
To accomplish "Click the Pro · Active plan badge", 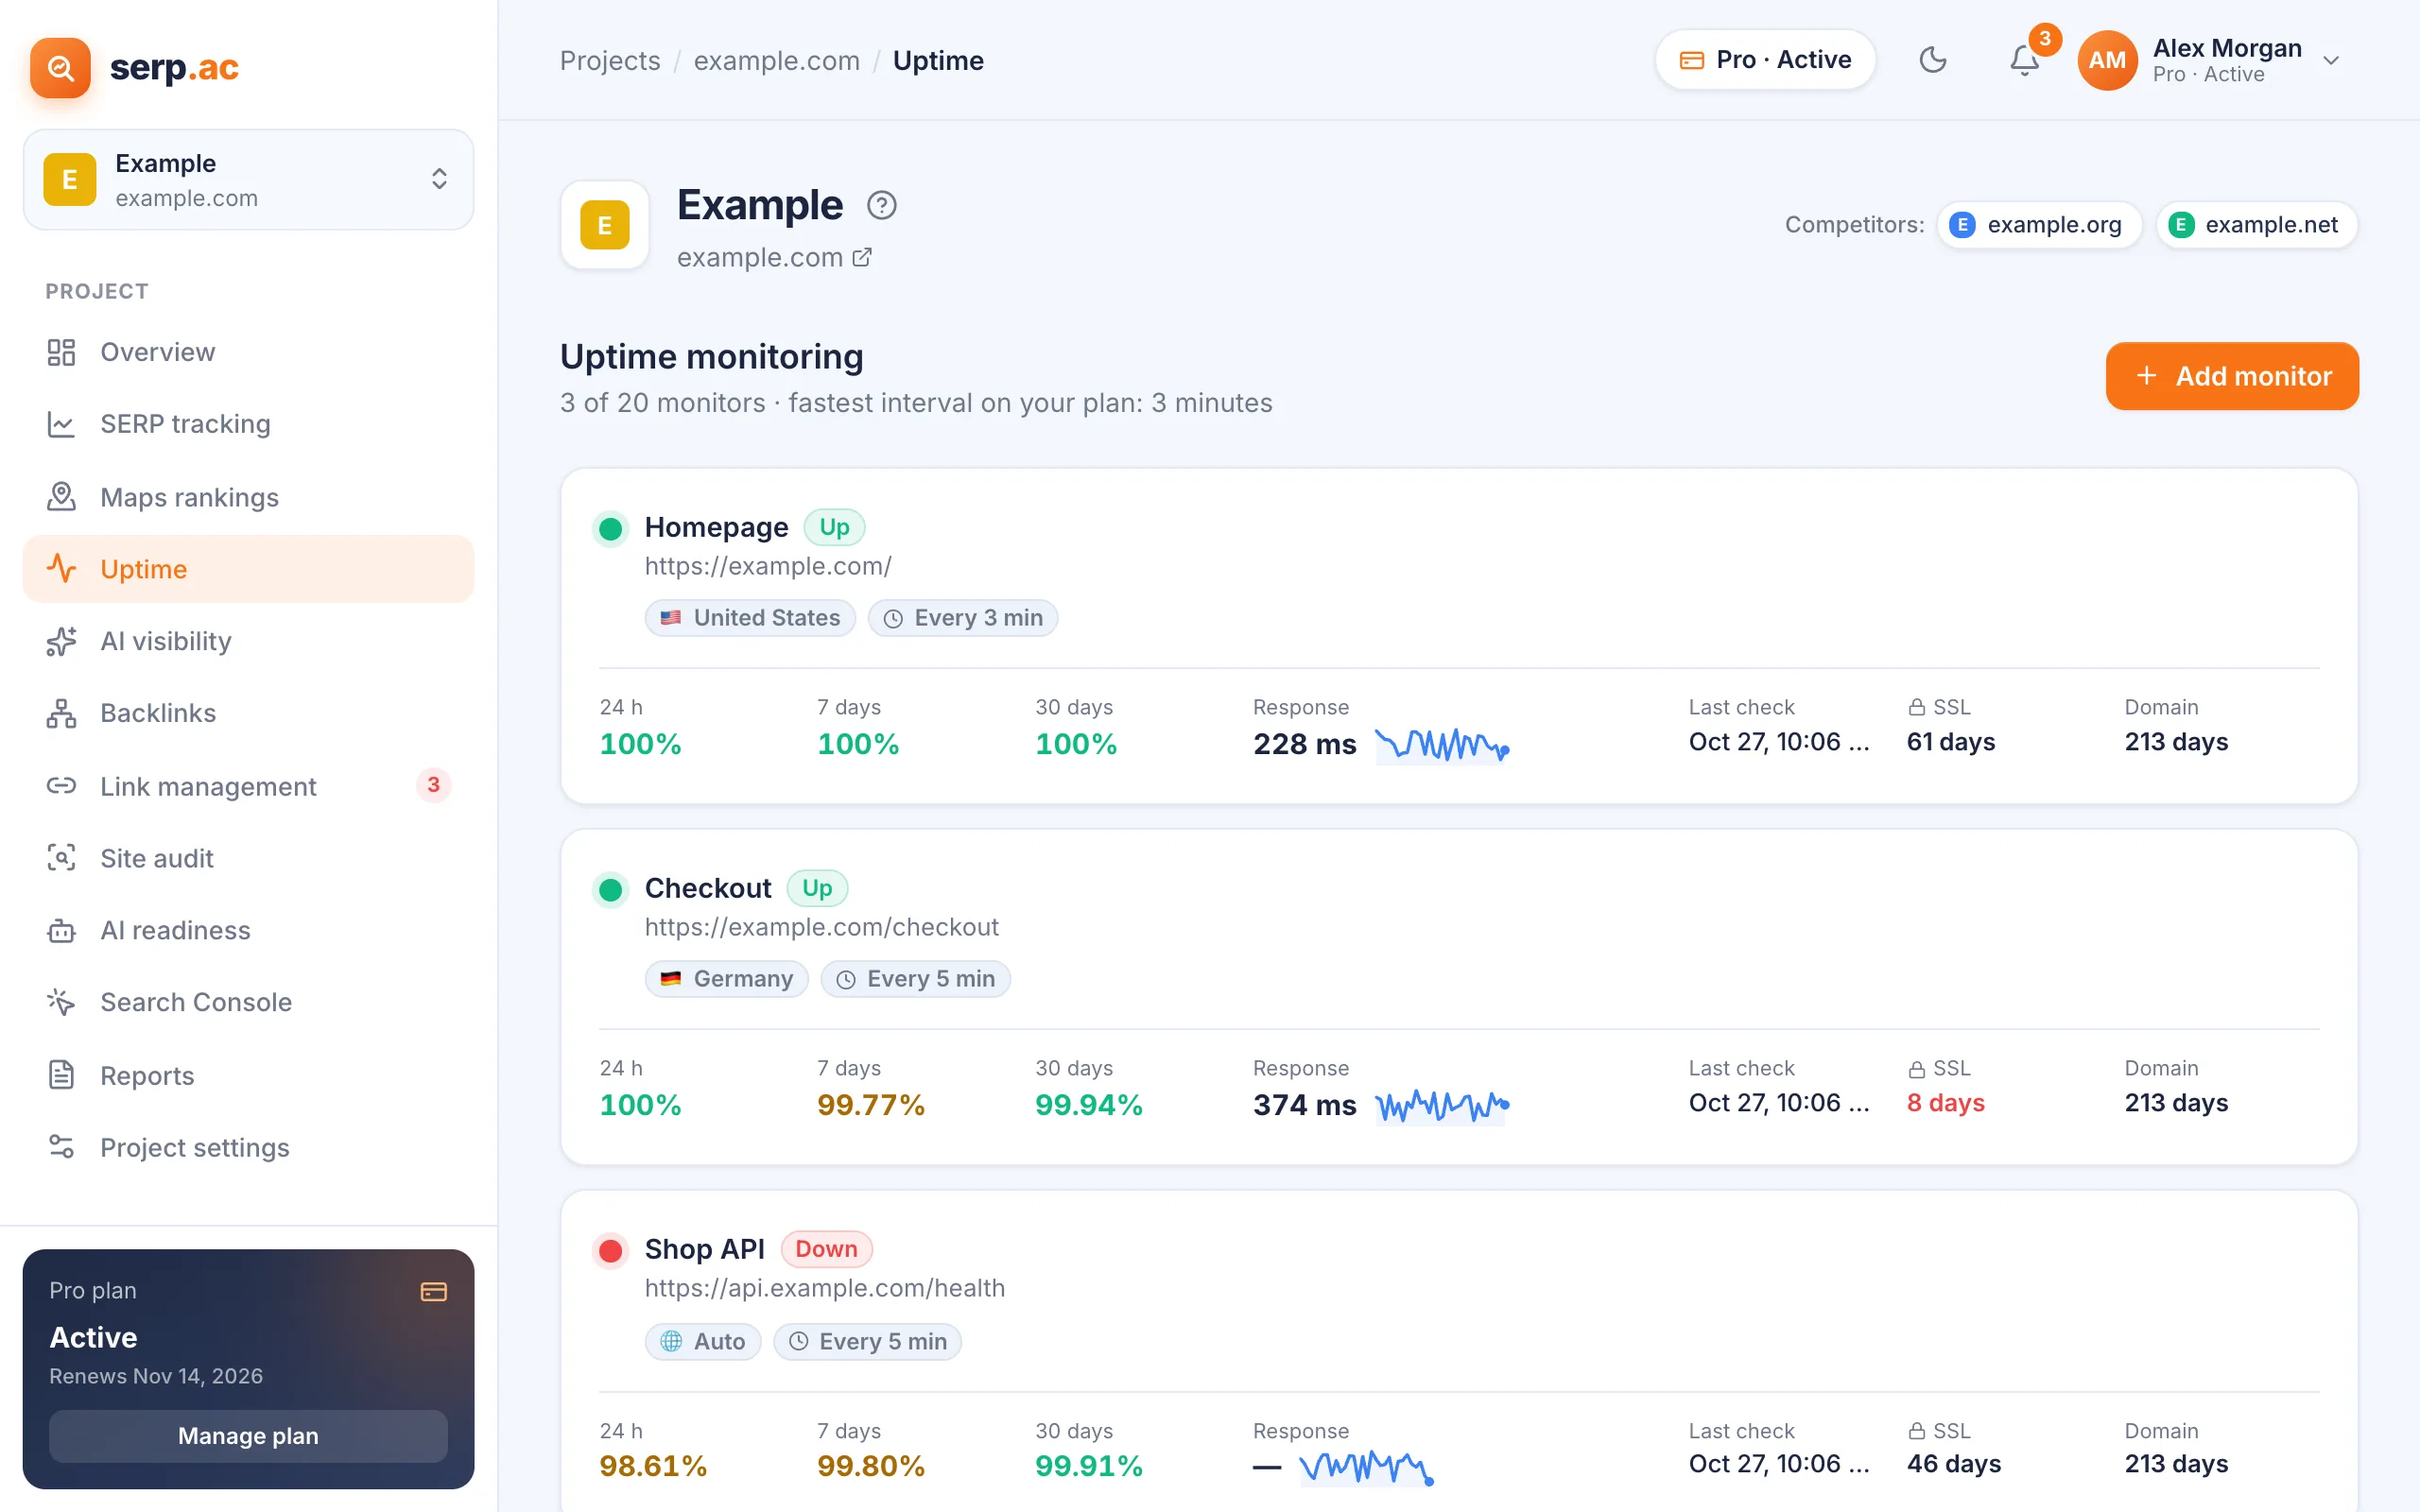I will pos(1765,60).
